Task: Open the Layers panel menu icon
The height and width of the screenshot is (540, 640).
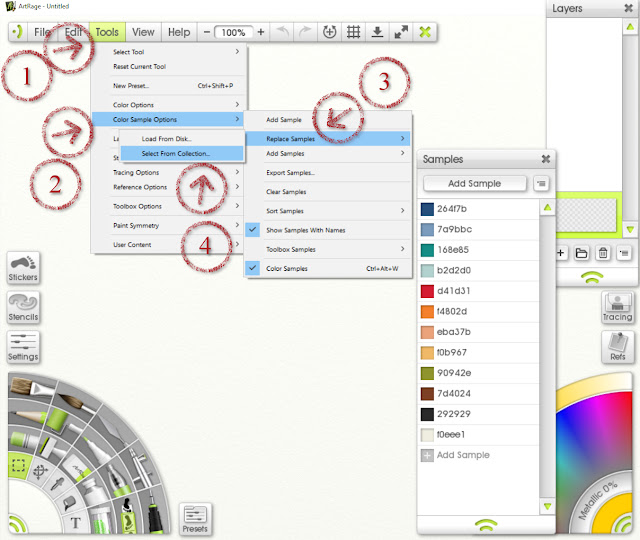Action: click(624, 253)
